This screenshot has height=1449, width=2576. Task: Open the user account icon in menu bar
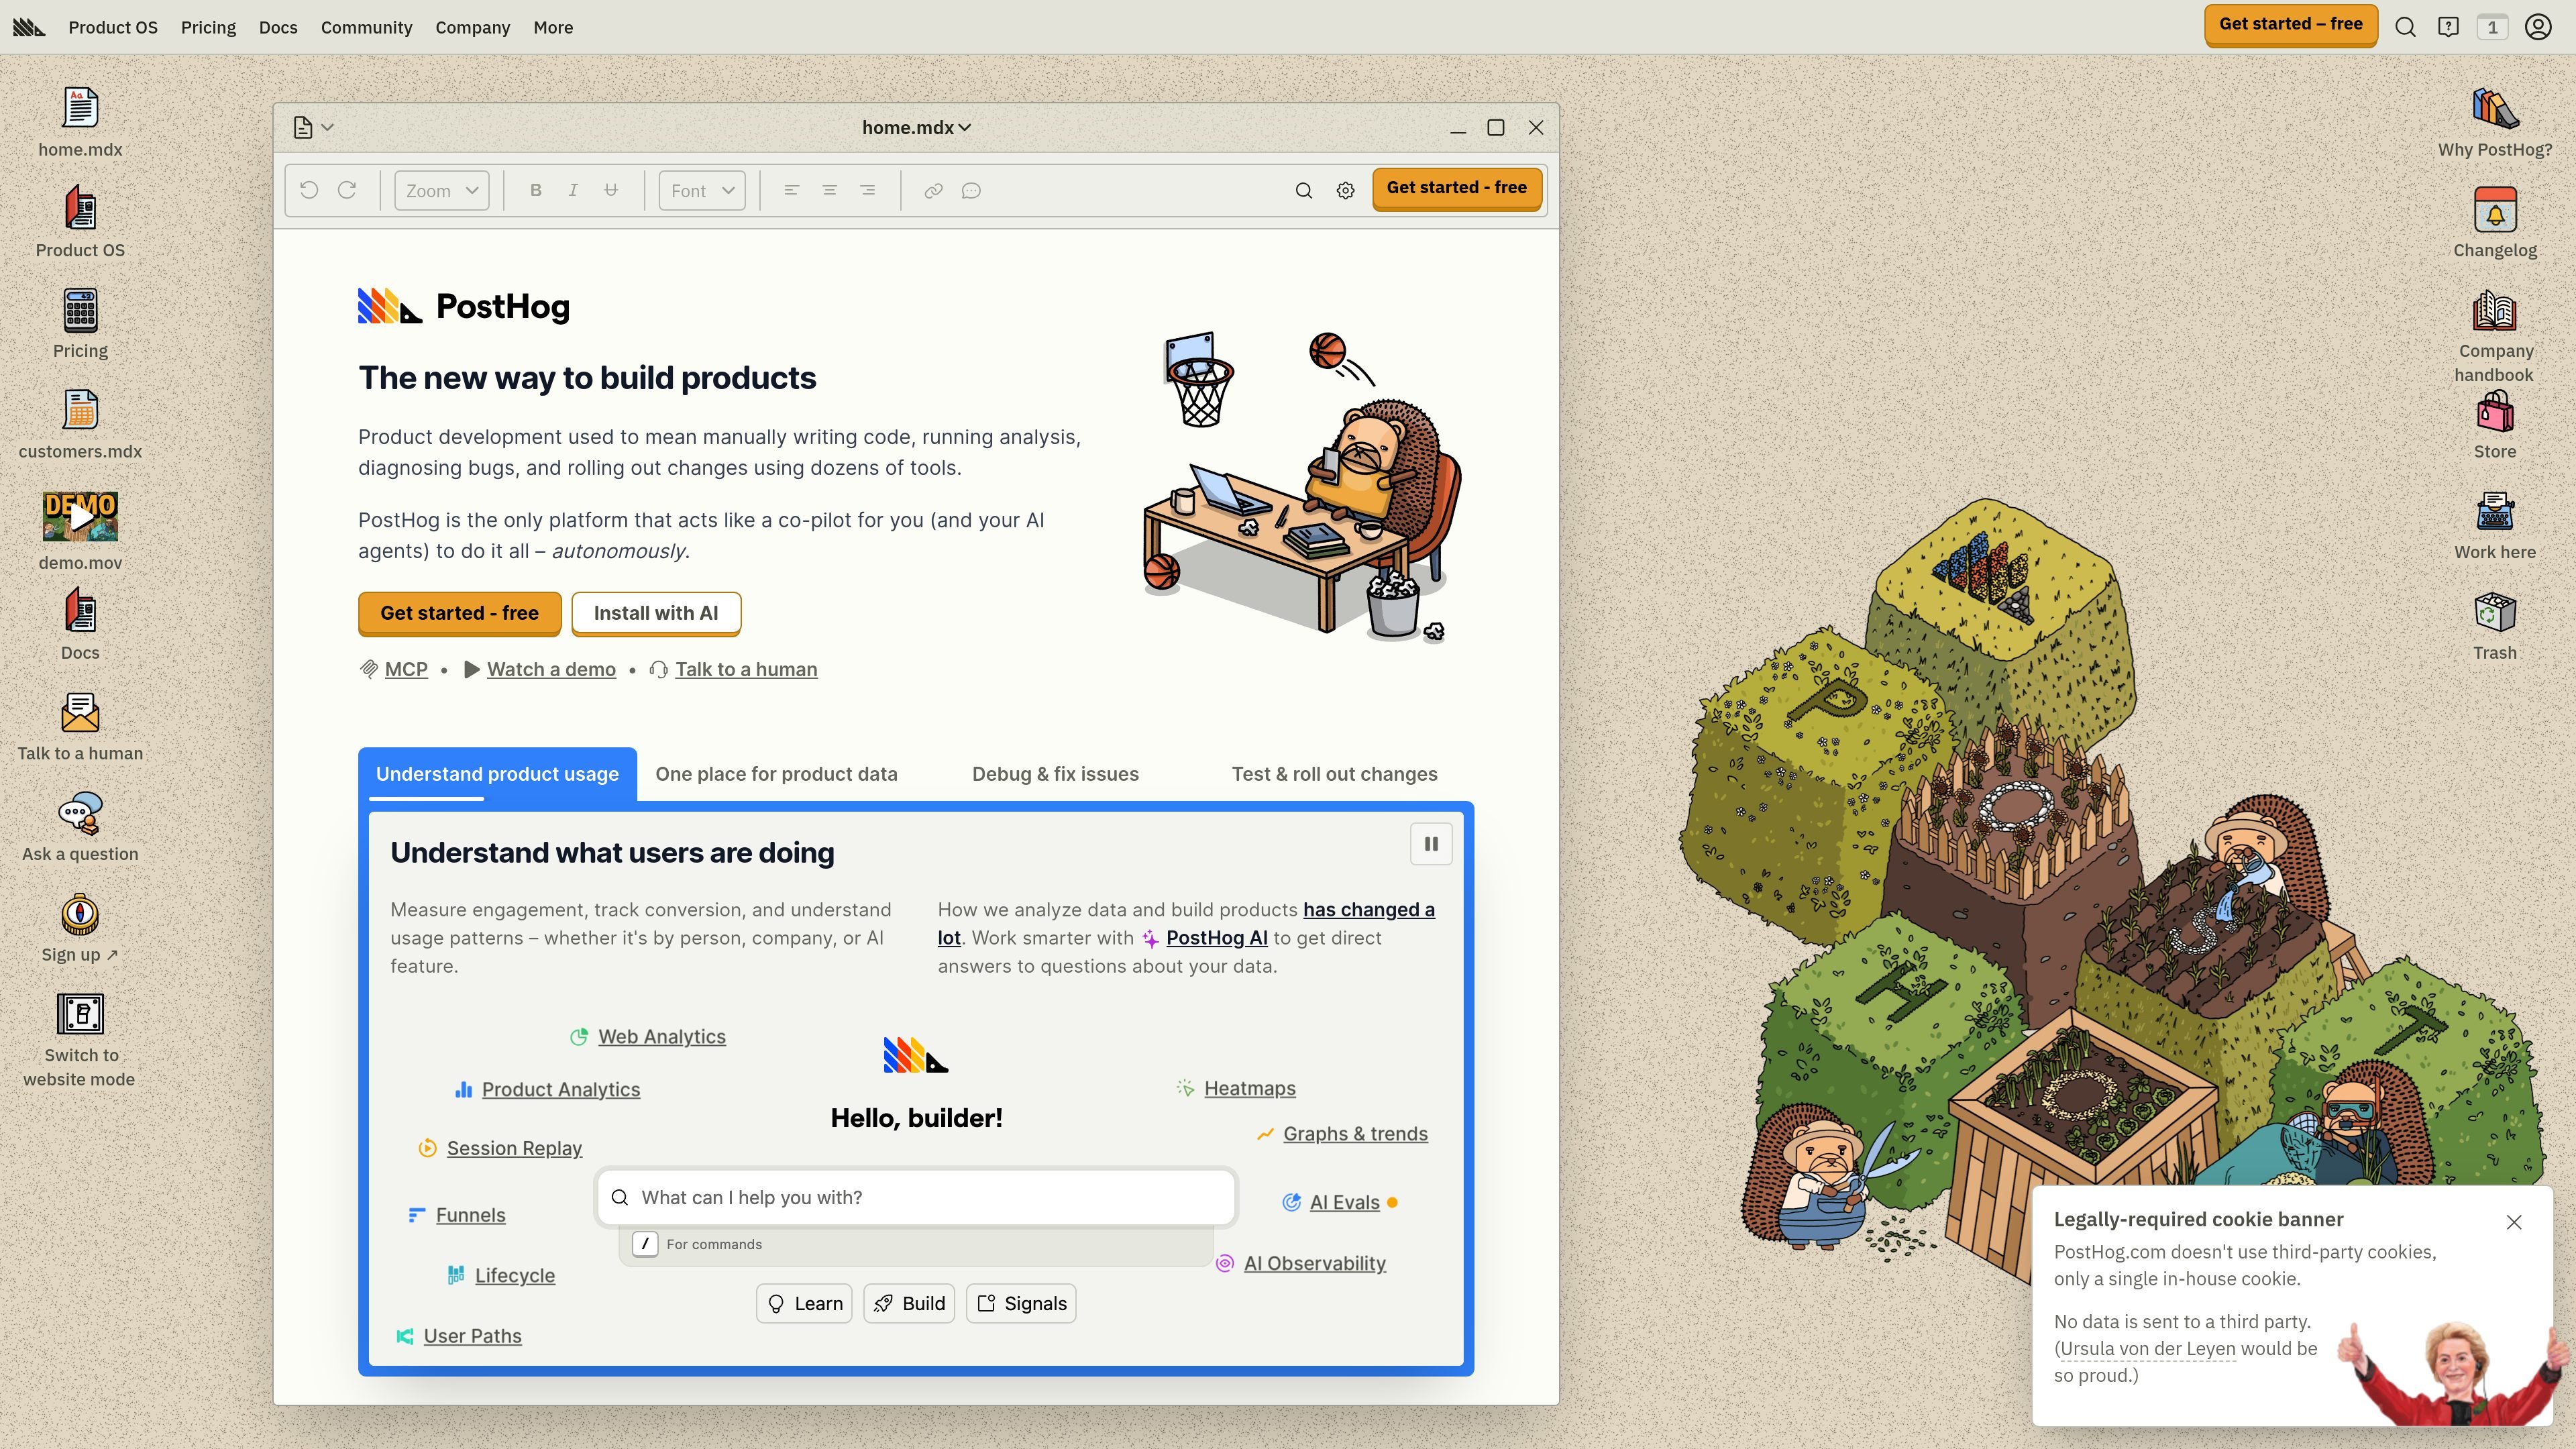[2538, 27]
